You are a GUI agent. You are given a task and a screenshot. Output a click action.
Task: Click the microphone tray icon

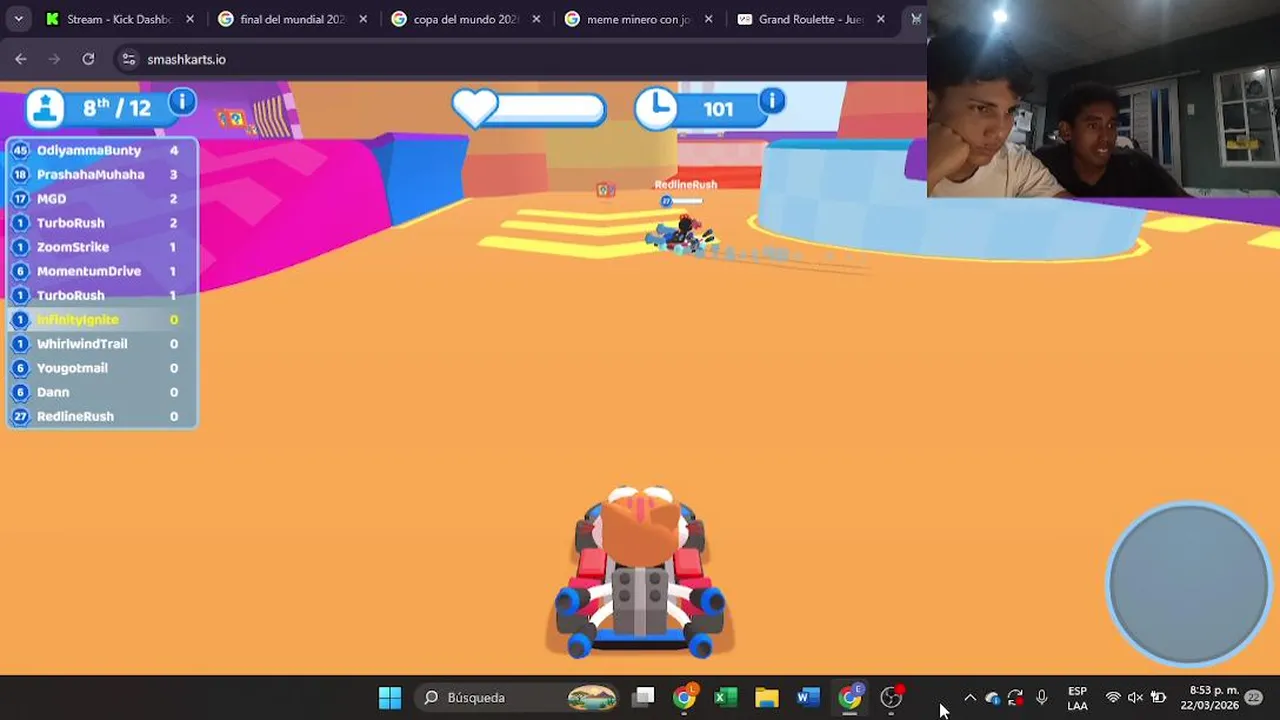[x=1041, y=697]
